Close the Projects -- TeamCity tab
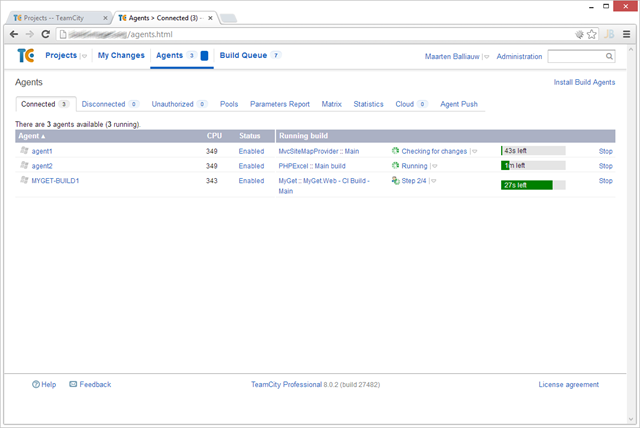 pos(105,18)
